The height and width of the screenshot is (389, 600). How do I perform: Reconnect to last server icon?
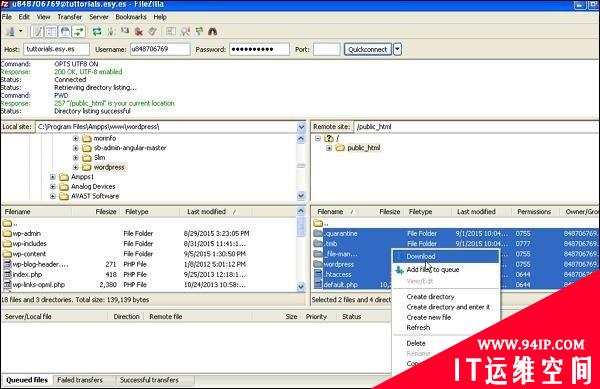[x=152, y=31]
